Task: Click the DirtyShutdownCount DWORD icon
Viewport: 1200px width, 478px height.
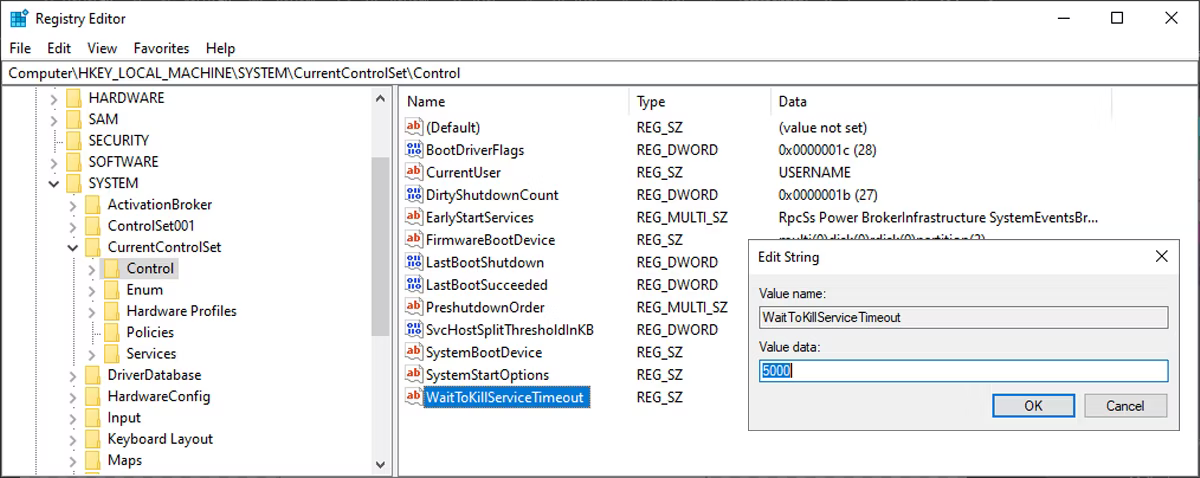Action: coord(414,195)
